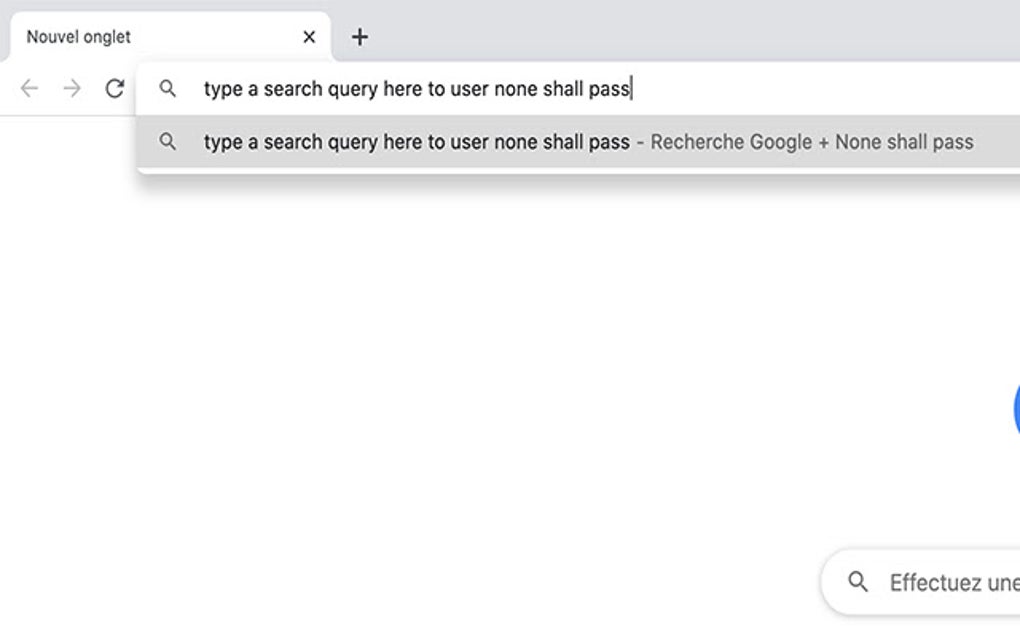Click the magnifier icon on the suggestion row
This screenshot has height=638, width=1020.
(x=170, y=141)
